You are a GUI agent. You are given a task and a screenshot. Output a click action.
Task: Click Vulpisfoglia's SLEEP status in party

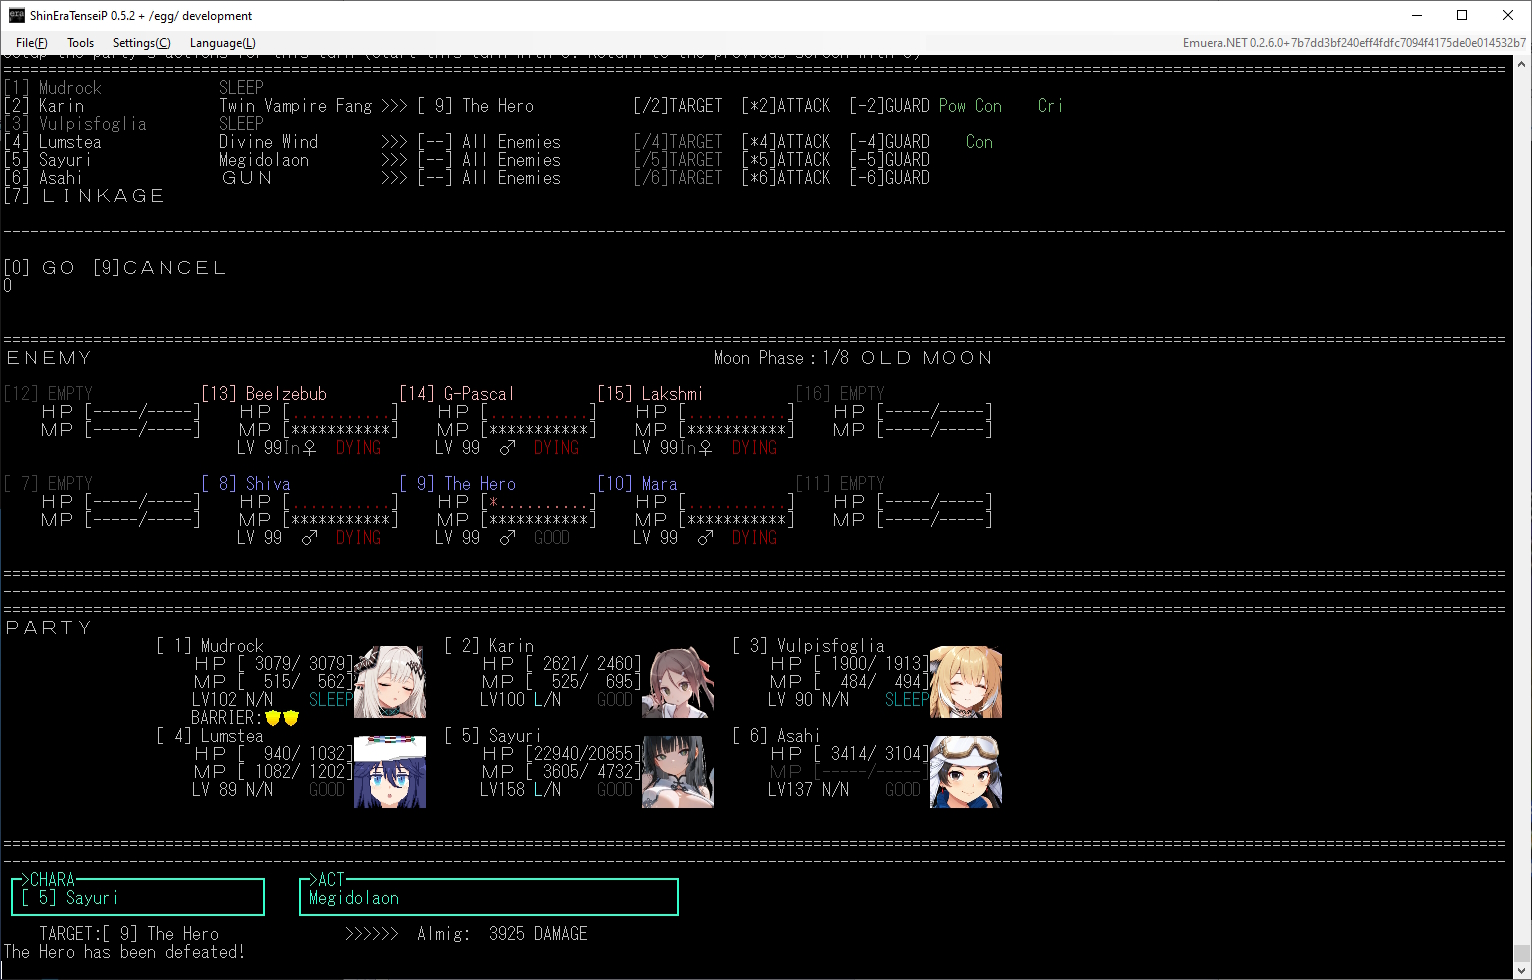907,700
